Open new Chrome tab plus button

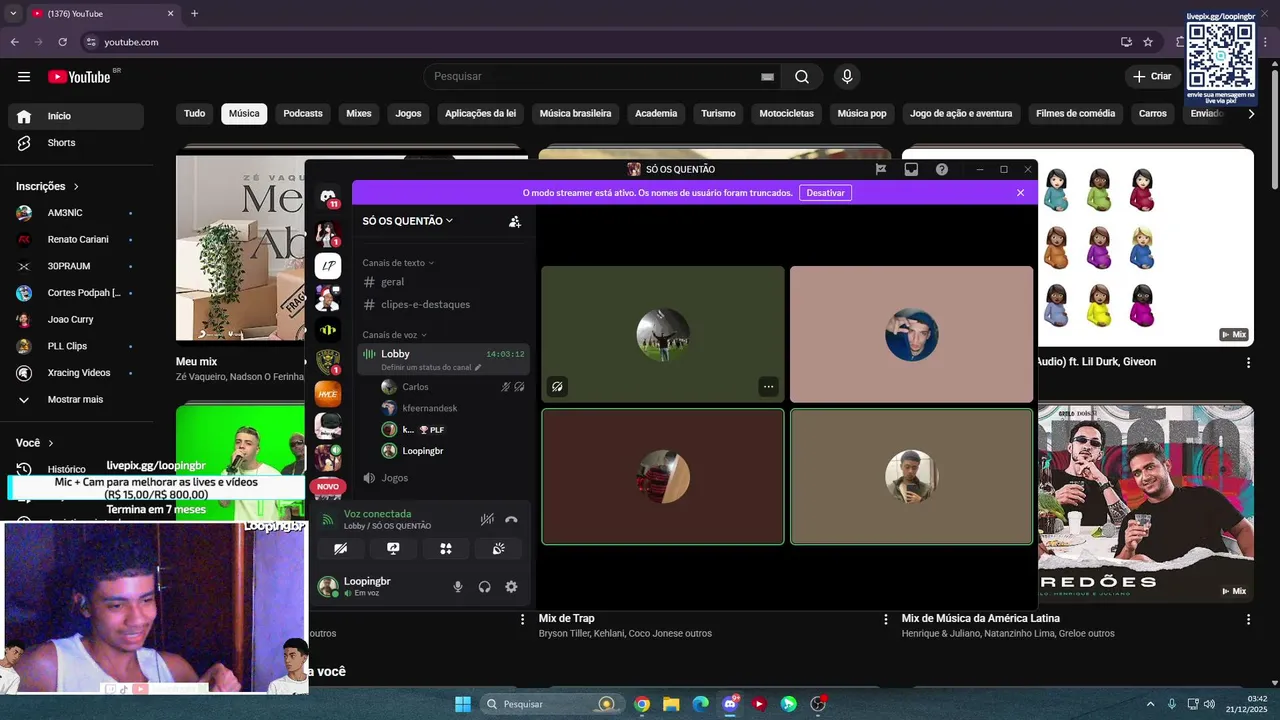(194, 14)
